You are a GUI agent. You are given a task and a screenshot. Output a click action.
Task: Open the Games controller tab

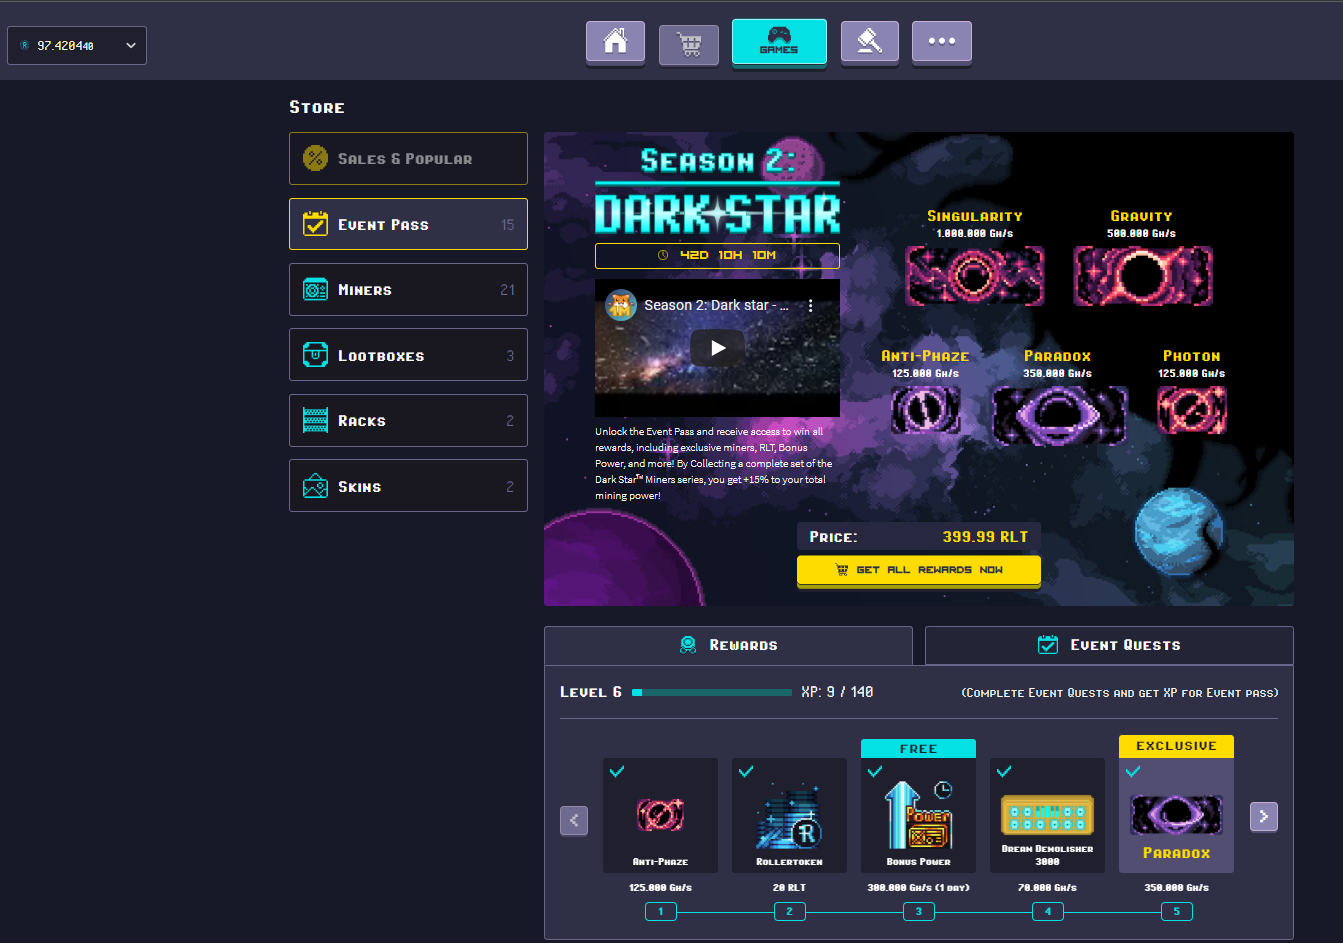coord(779,42)
